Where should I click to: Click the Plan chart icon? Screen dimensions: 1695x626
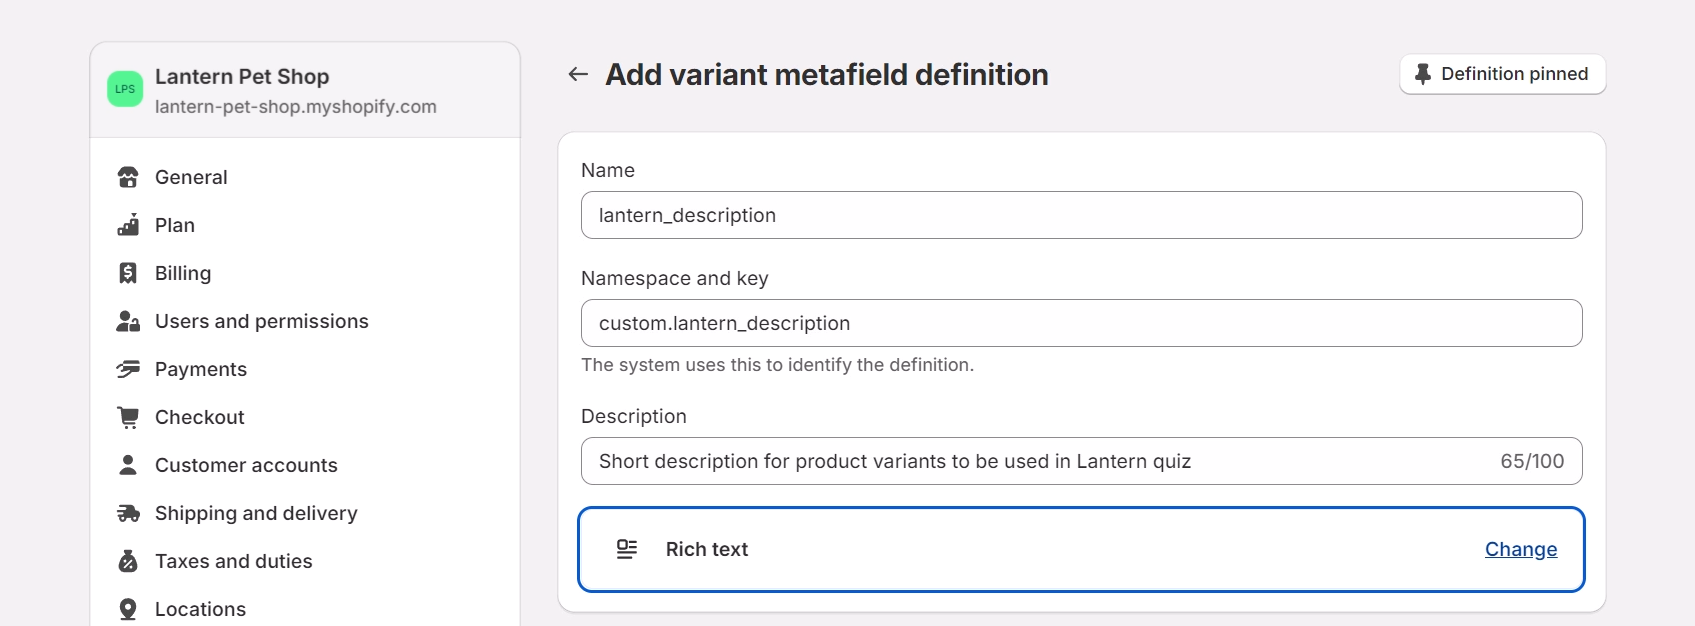click(x=128, y=225)
